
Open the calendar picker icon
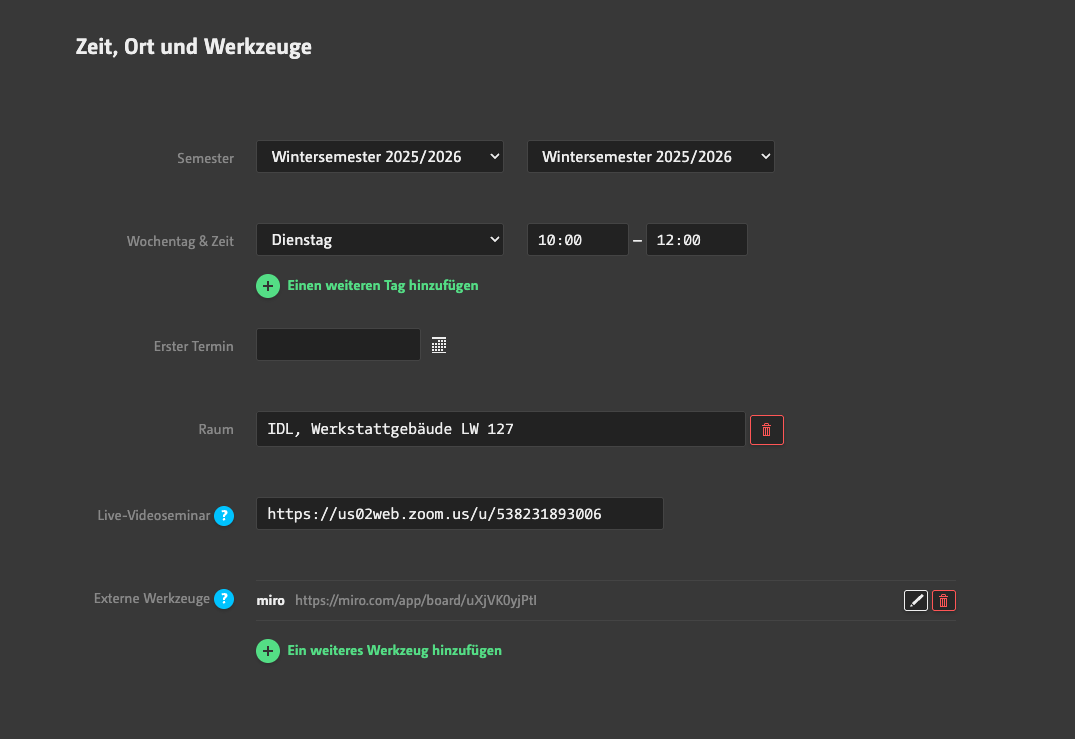point(439,345)
